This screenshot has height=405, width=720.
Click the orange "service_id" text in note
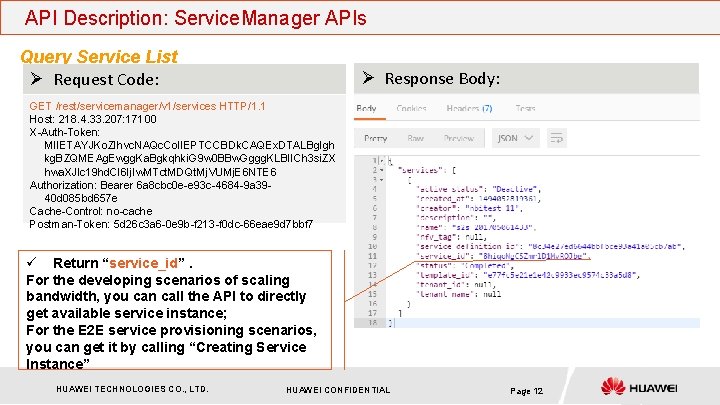pos(143,263)
